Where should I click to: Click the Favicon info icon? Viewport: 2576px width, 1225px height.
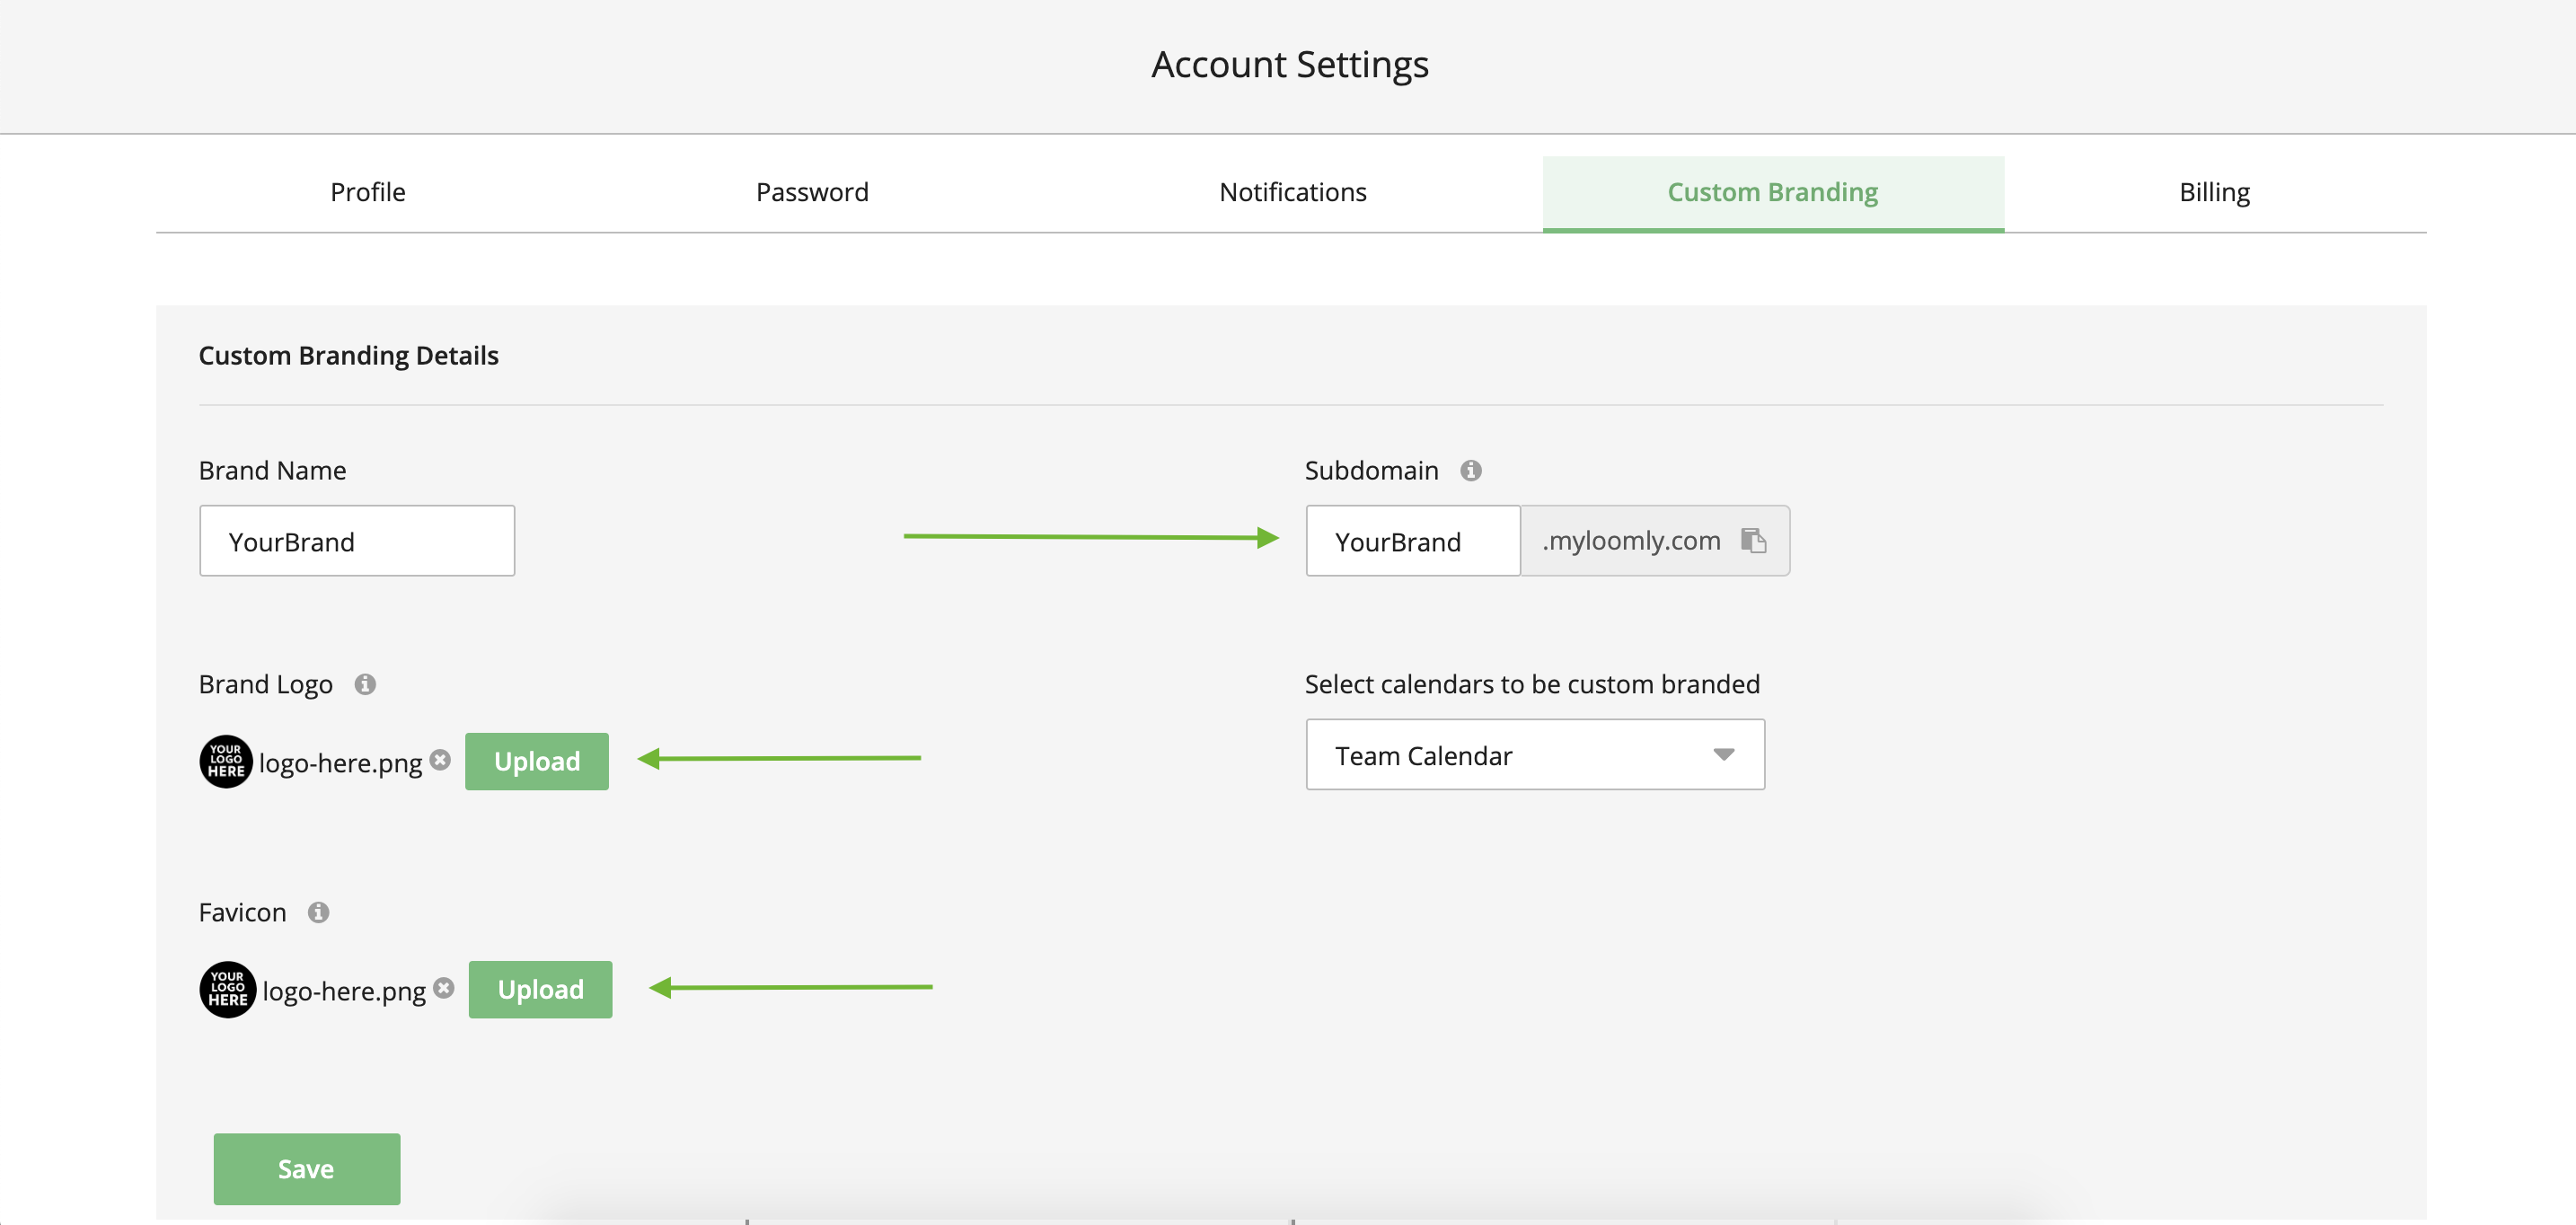coord(318,912)
